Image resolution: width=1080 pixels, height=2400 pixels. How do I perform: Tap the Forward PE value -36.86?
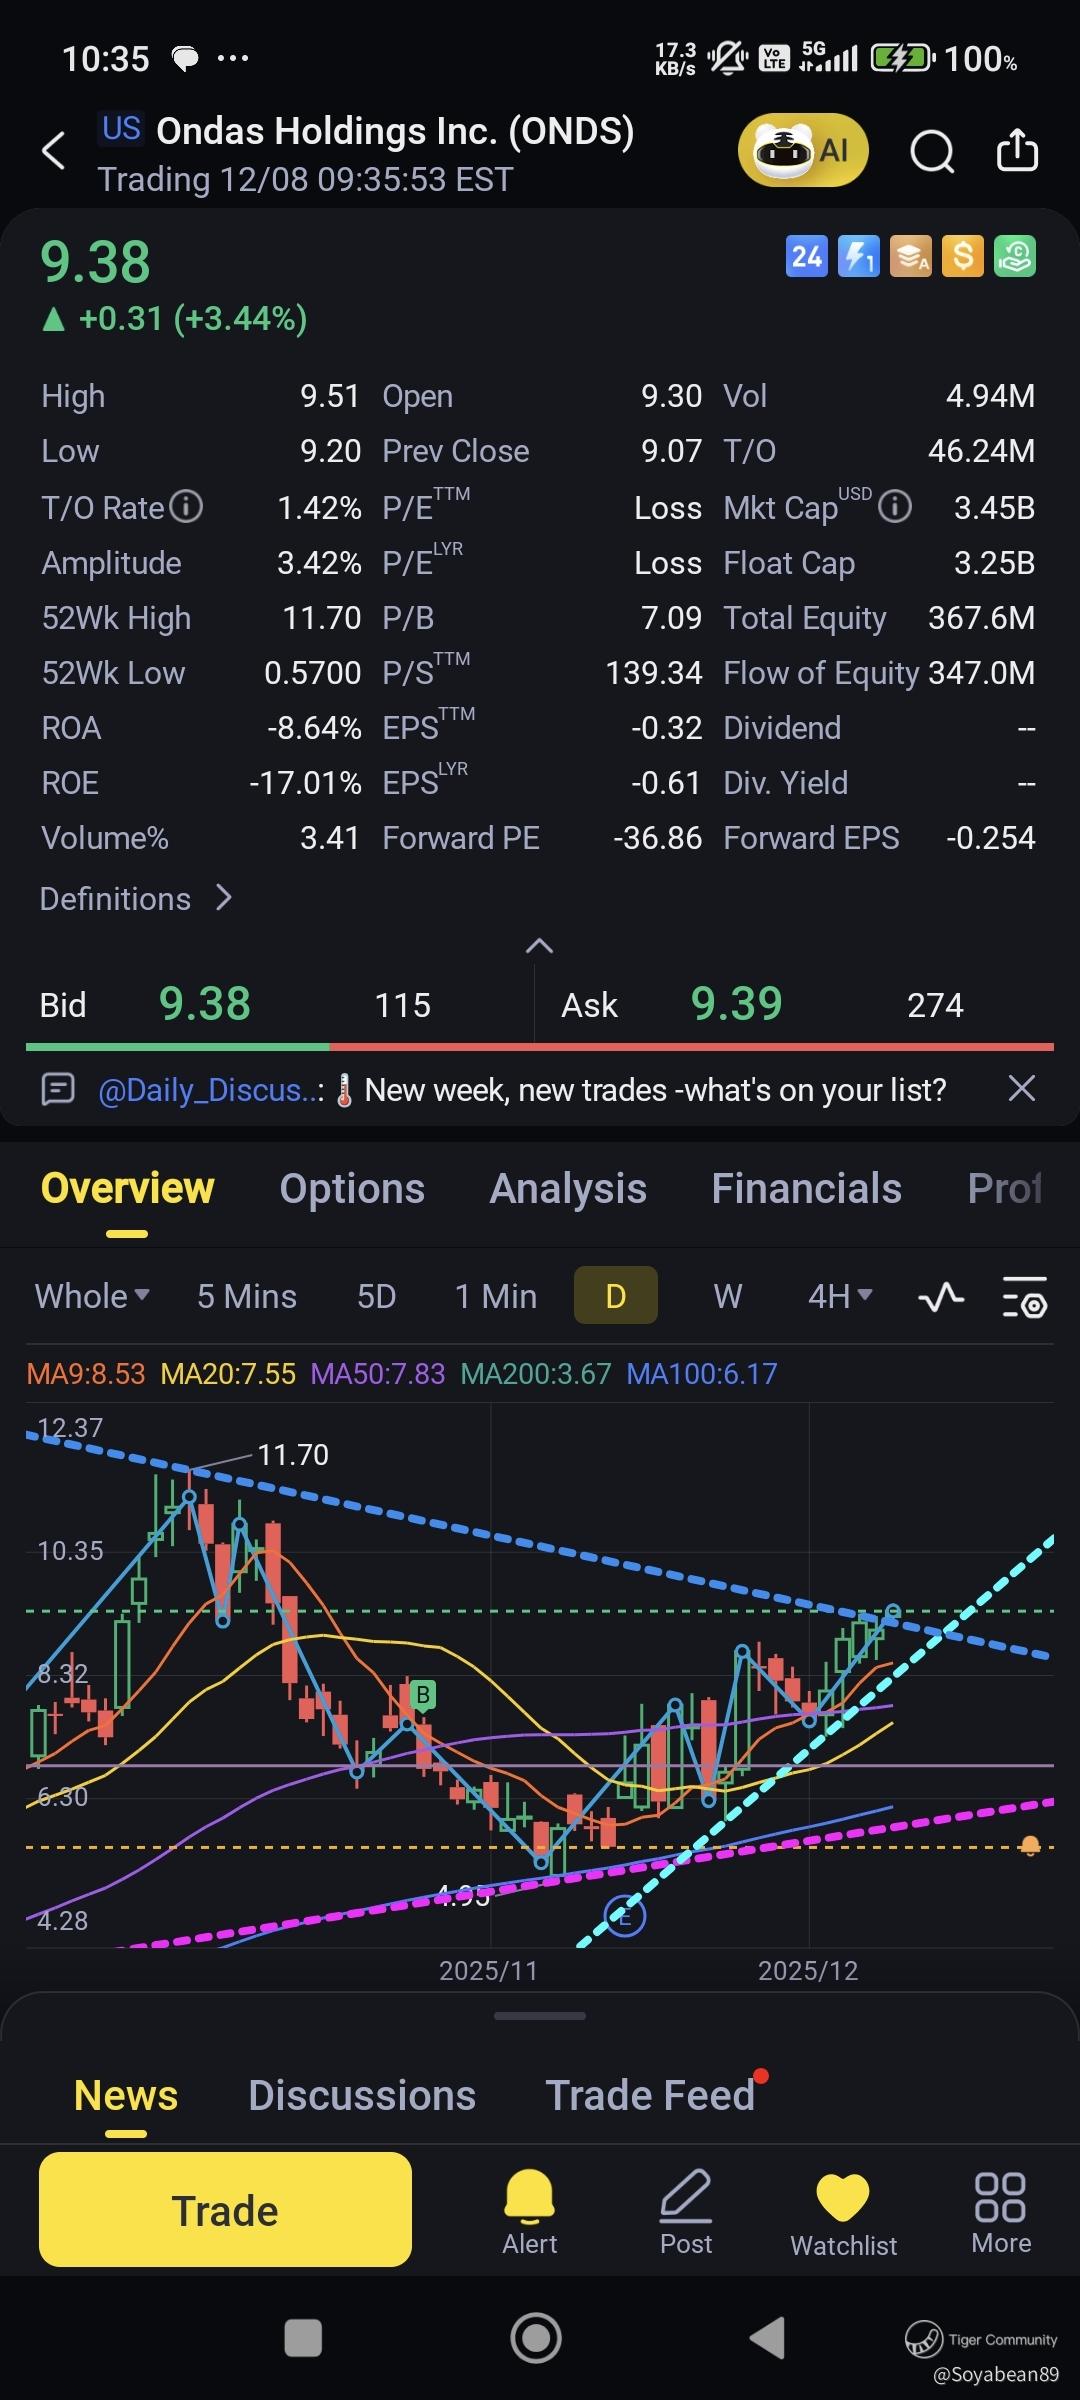point(658,838)
